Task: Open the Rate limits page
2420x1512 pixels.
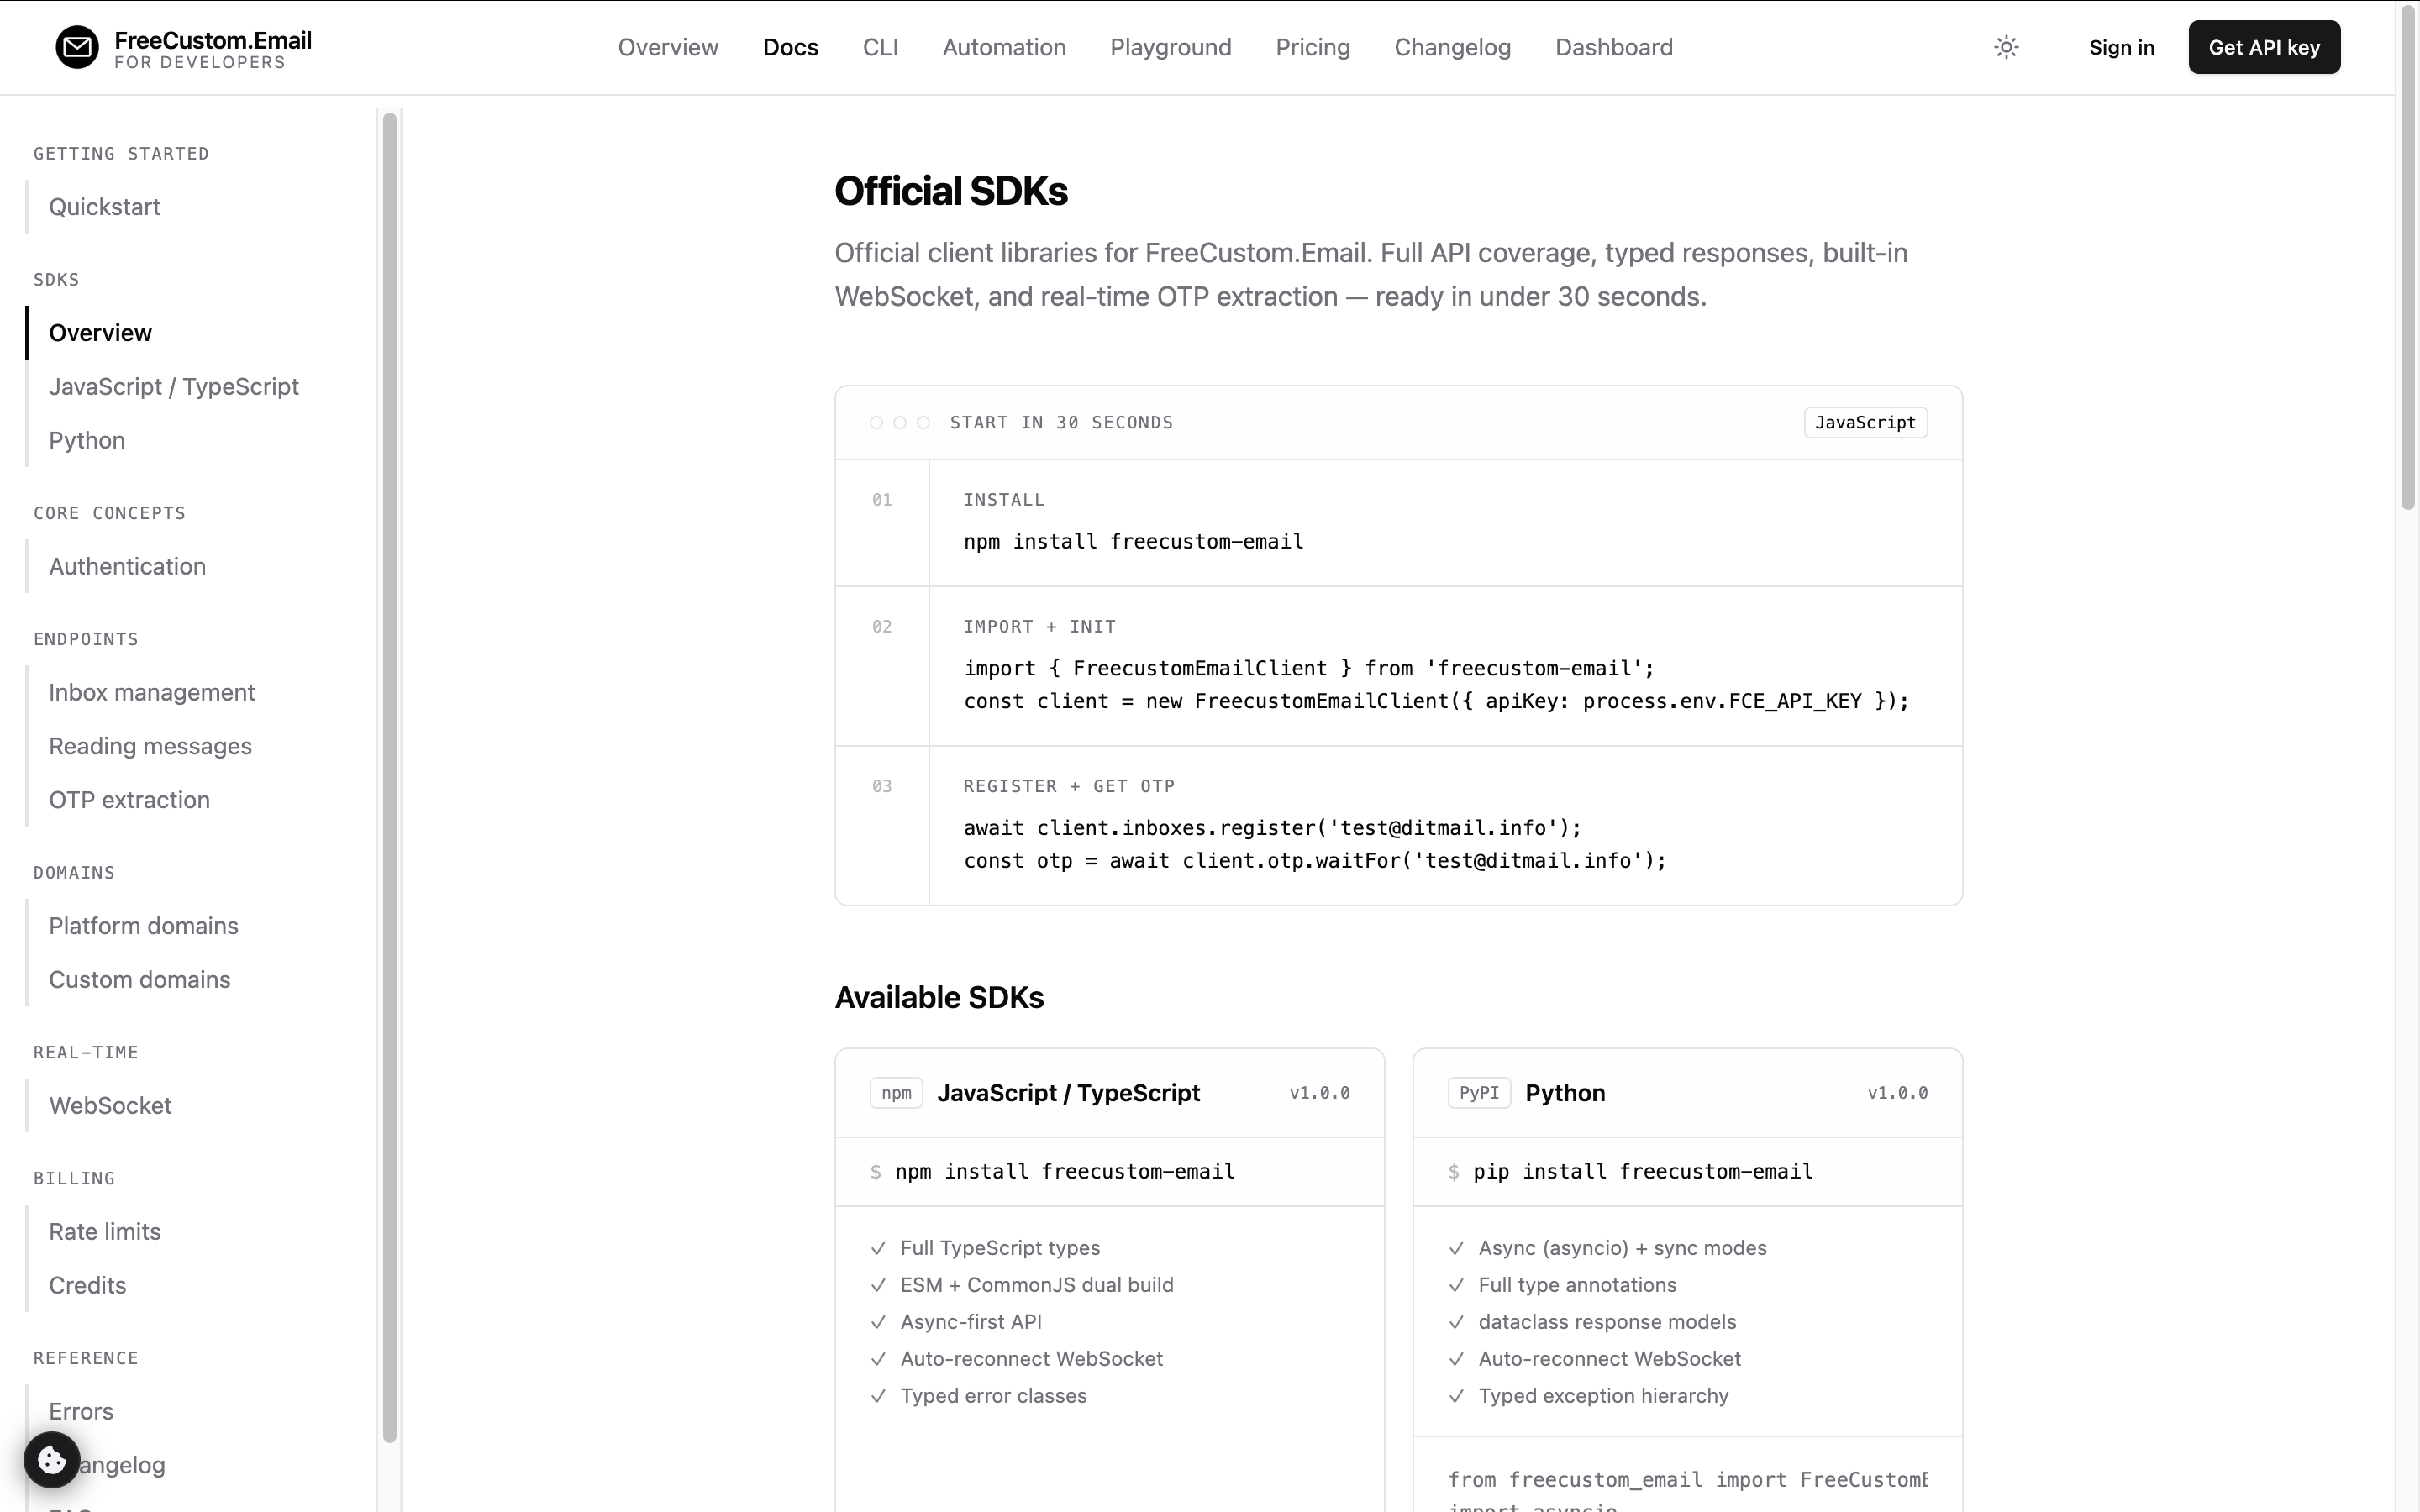Action: (x=103, y=1231)
